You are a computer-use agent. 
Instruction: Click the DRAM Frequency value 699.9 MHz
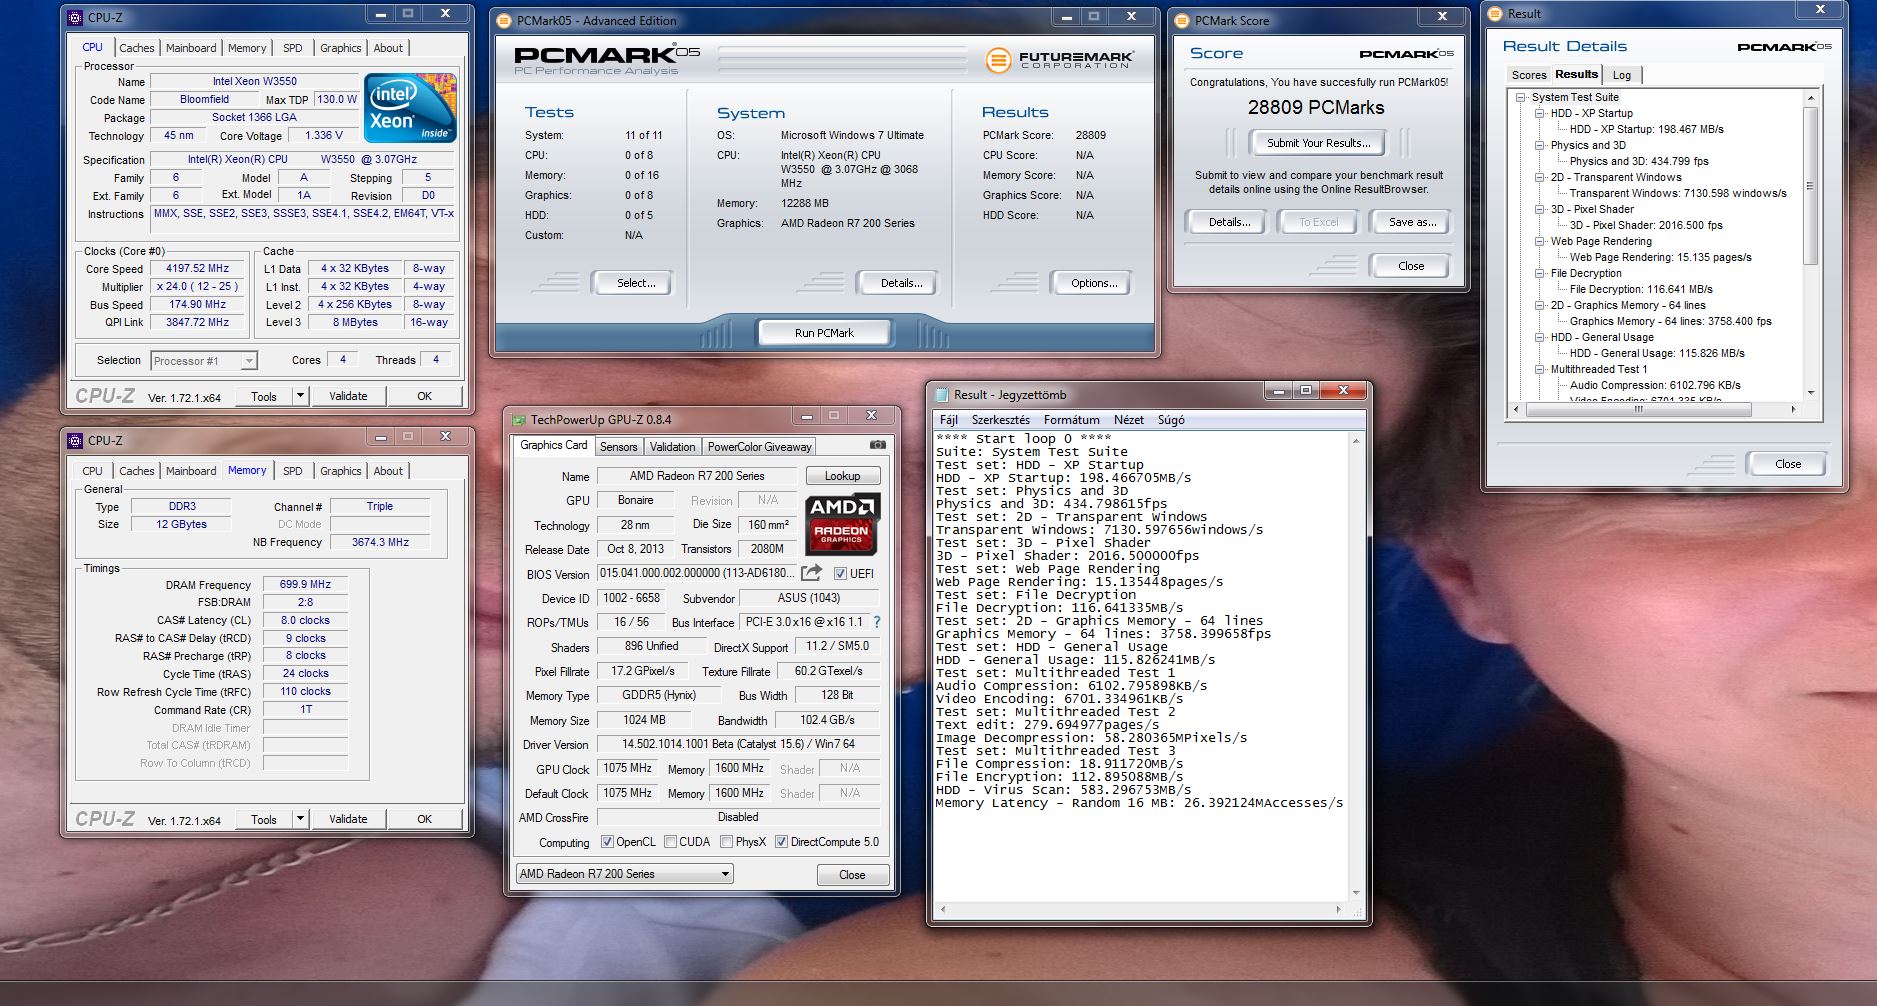click(x=305, y=584)
